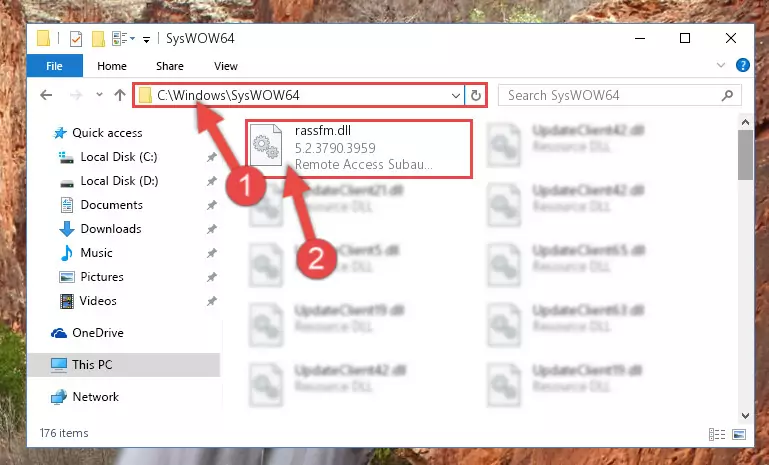
Task: Switch to Large icons view in status bar
Action: pyautogui.click(x=739, y=434)
